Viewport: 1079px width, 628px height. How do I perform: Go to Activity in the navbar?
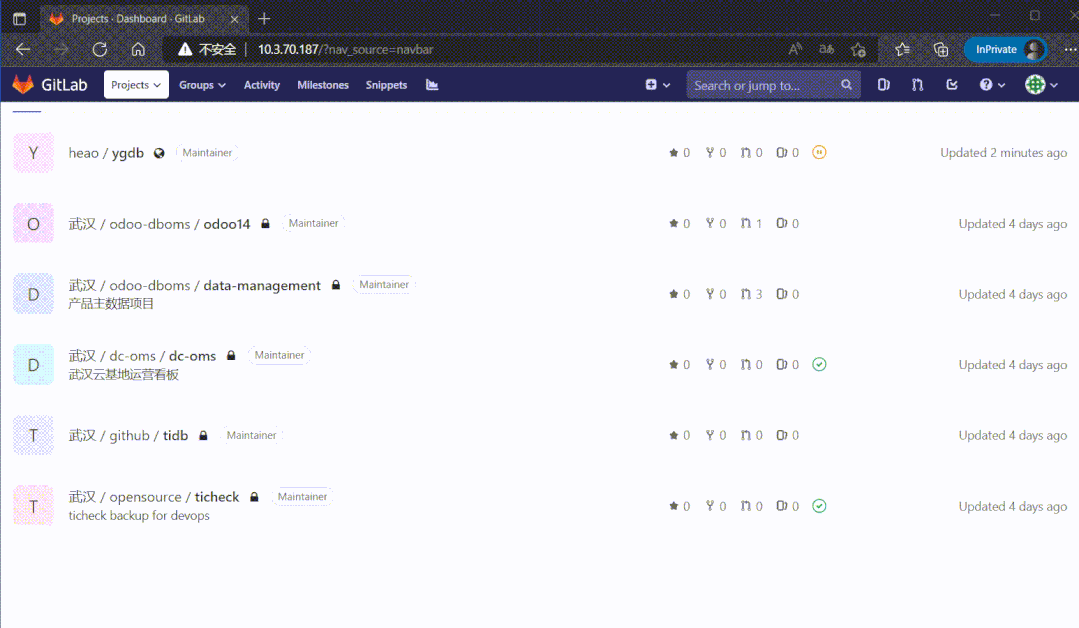262,85
